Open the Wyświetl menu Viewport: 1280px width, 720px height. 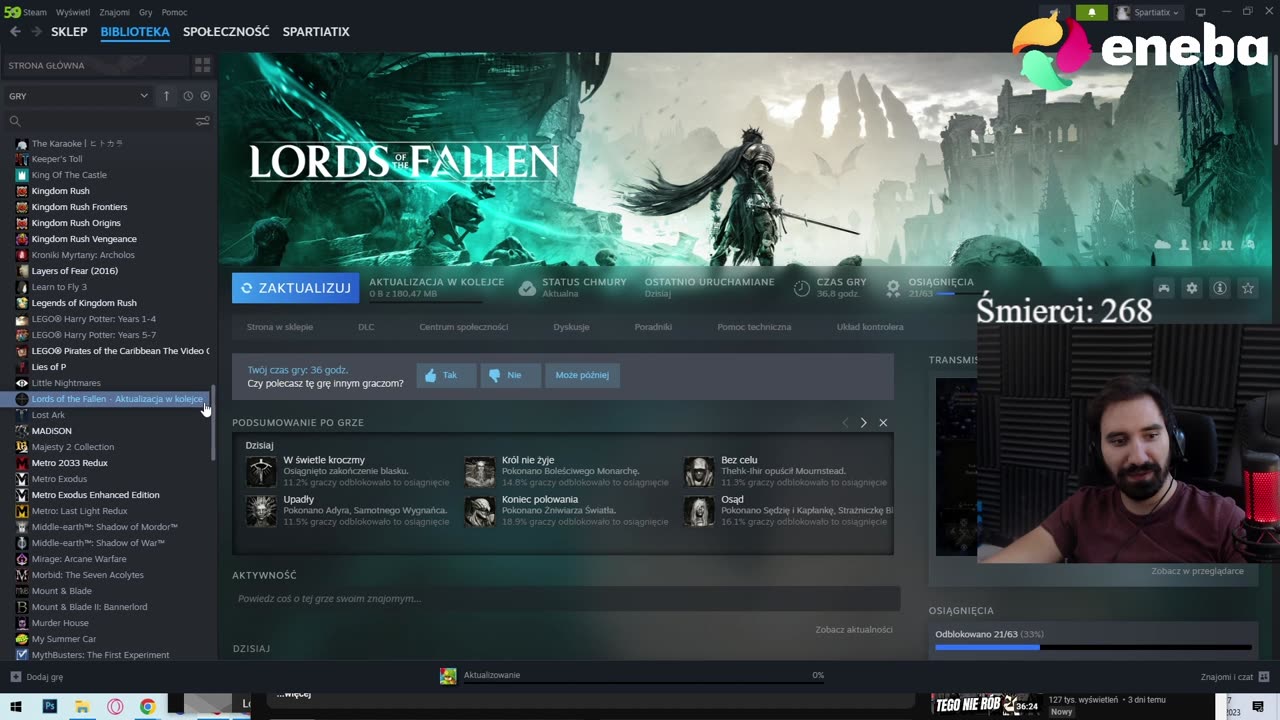(73, 12)
